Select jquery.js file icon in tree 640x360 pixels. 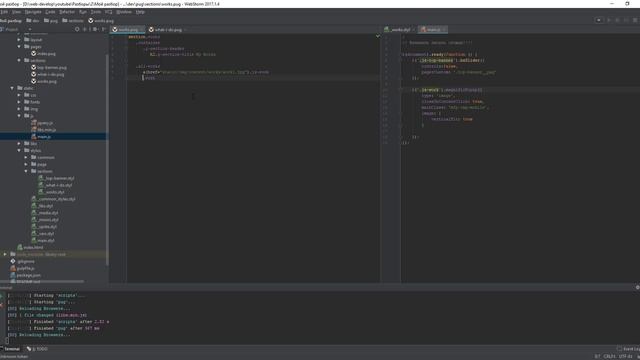34,123
